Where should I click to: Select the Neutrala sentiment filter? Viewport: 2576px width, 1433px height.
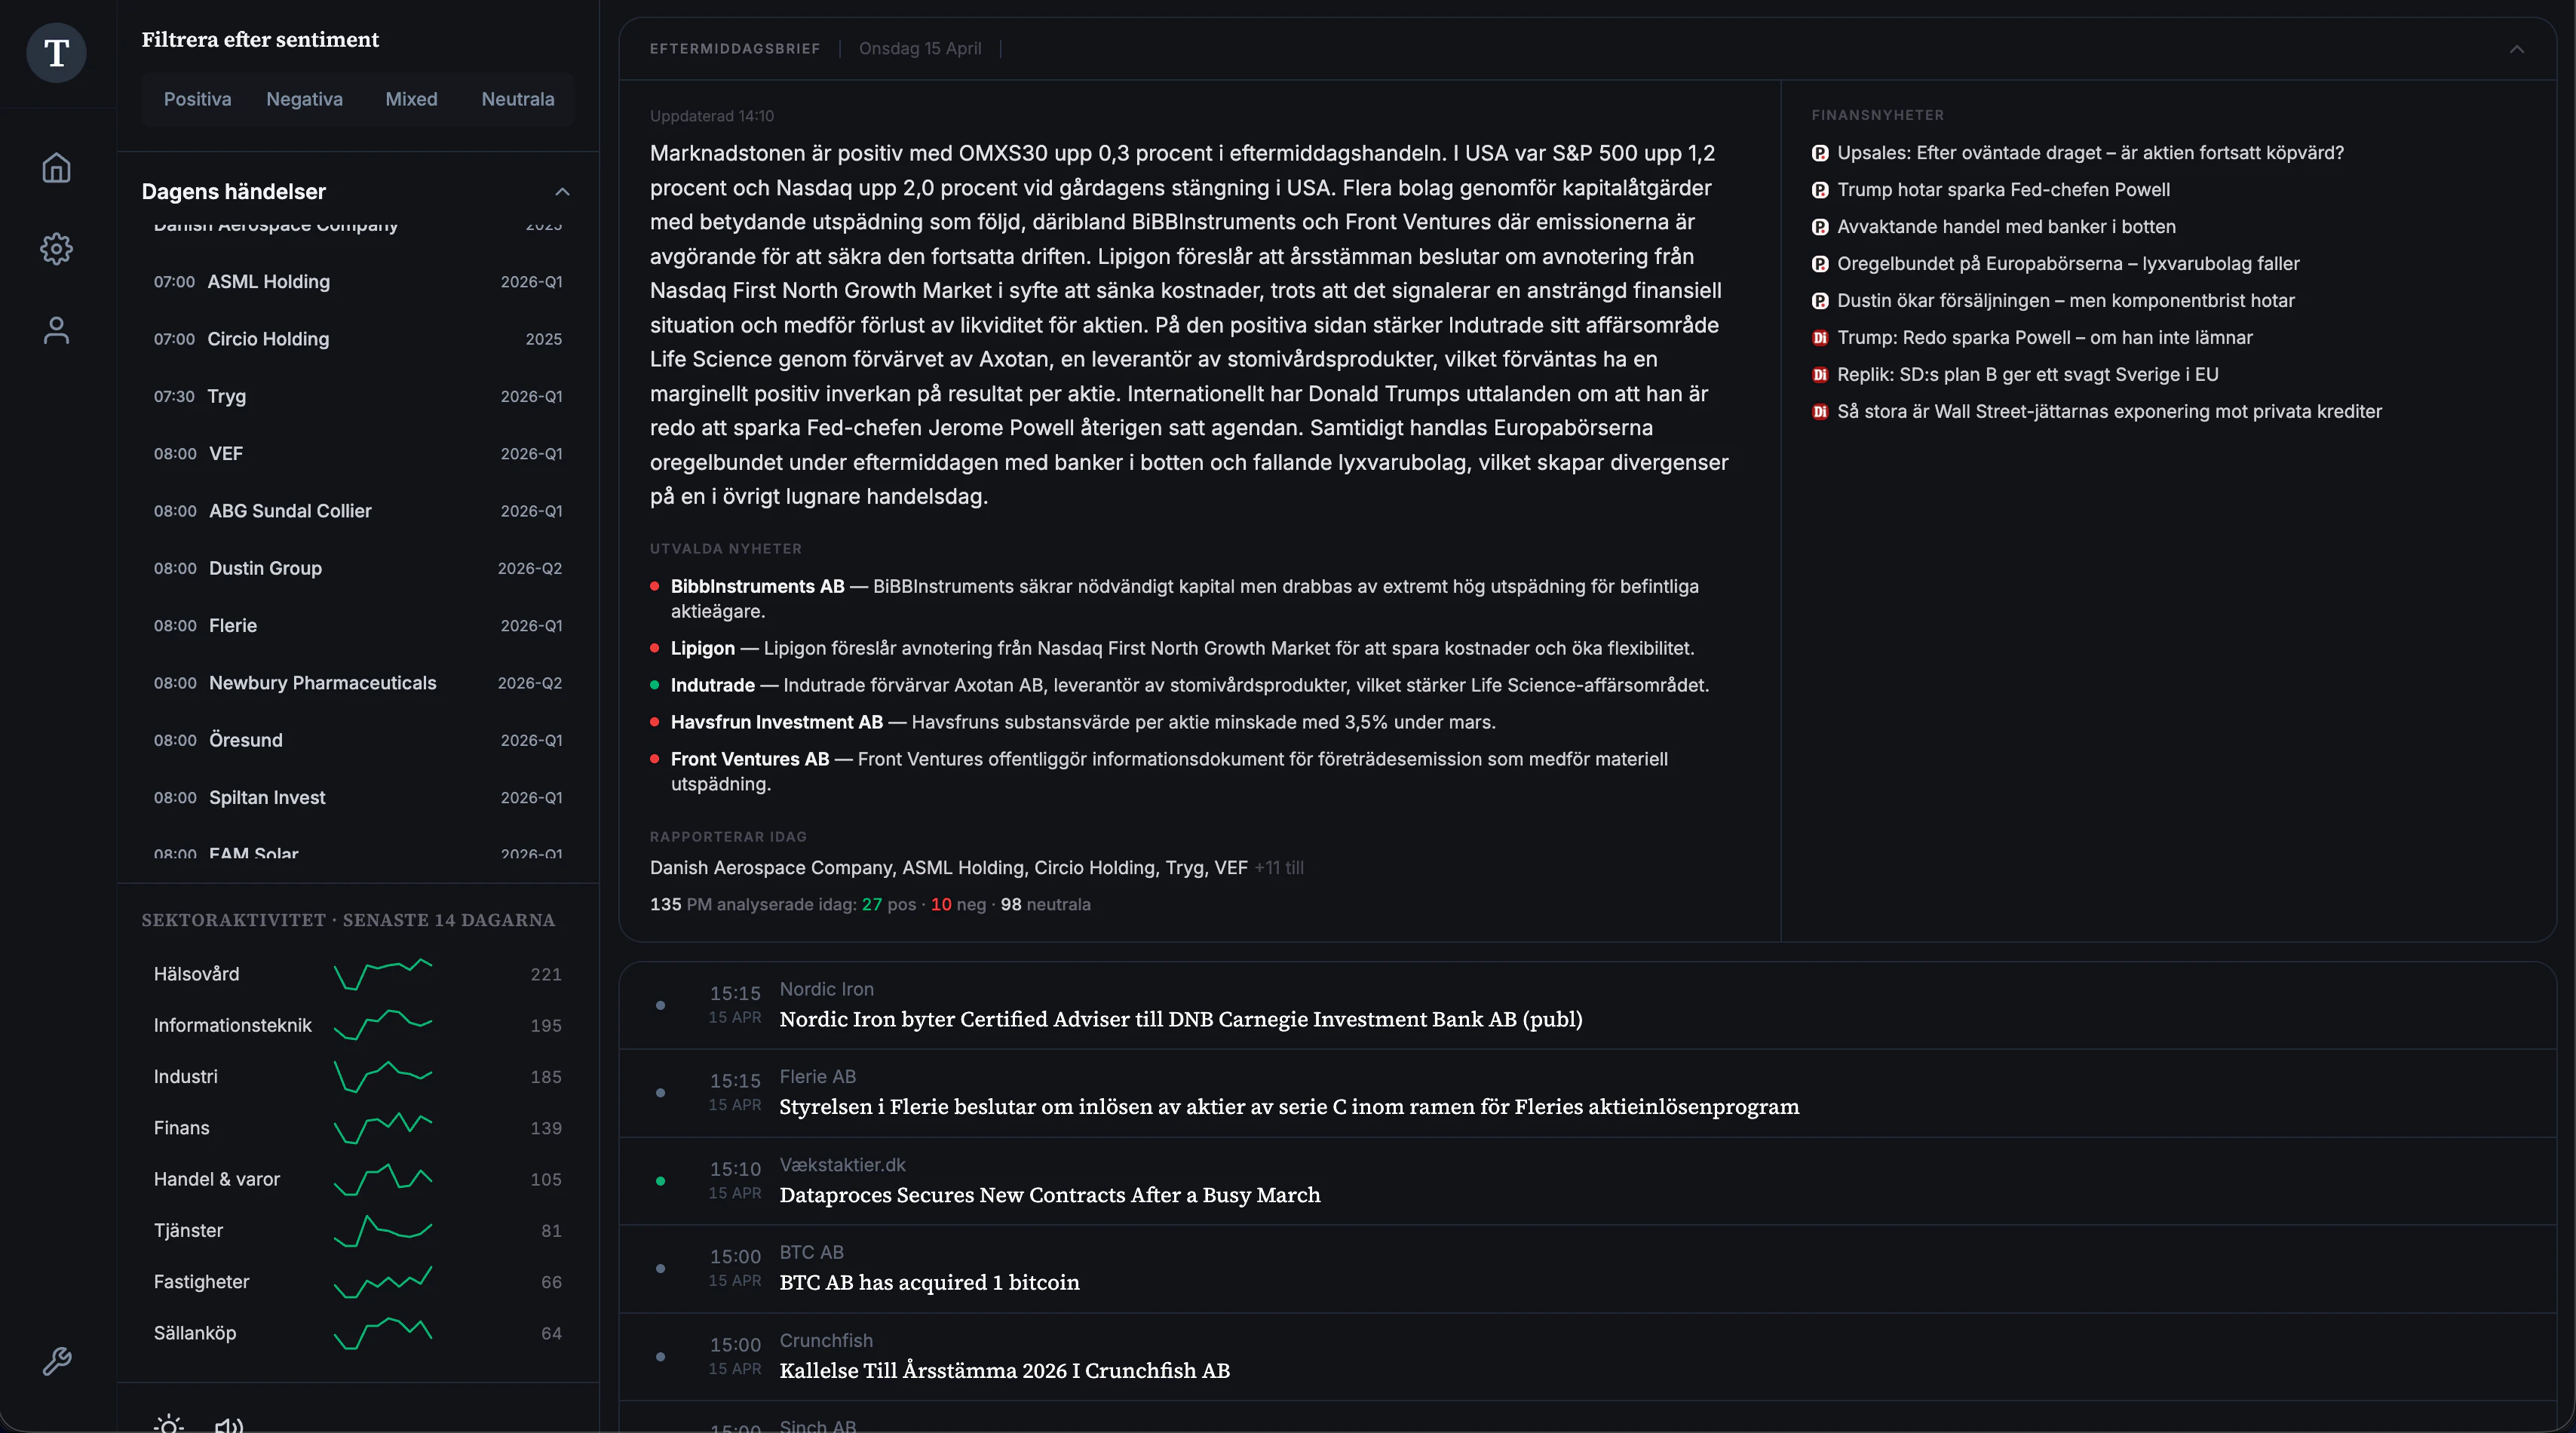(x=517, y=99)
